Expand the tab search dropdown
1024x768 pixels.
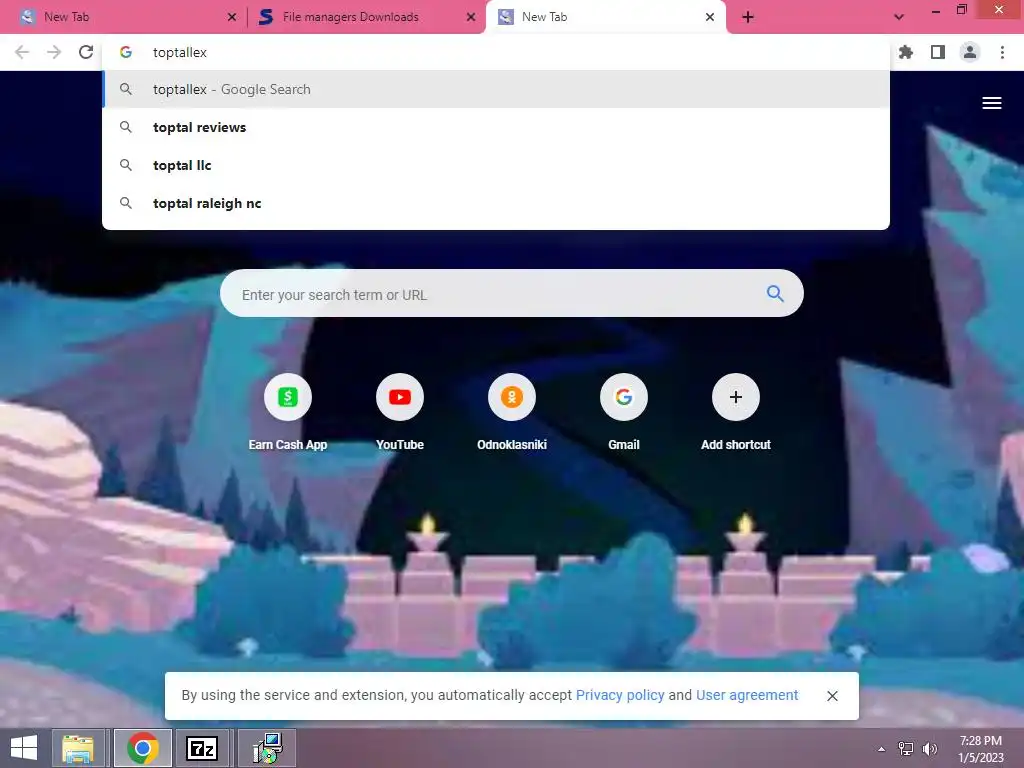tap(899, 17)
